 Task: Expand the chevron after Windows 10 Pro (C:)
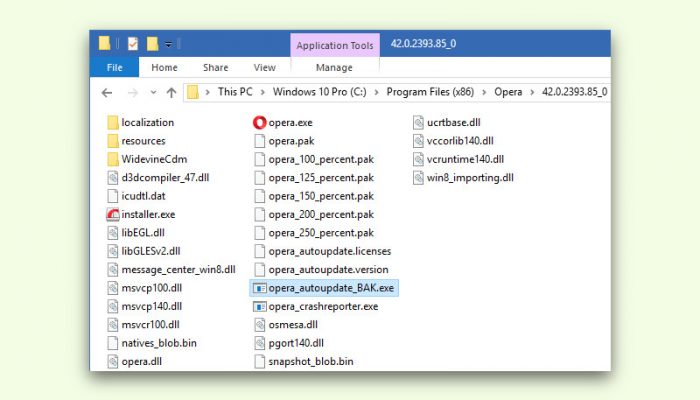[376, 92]
